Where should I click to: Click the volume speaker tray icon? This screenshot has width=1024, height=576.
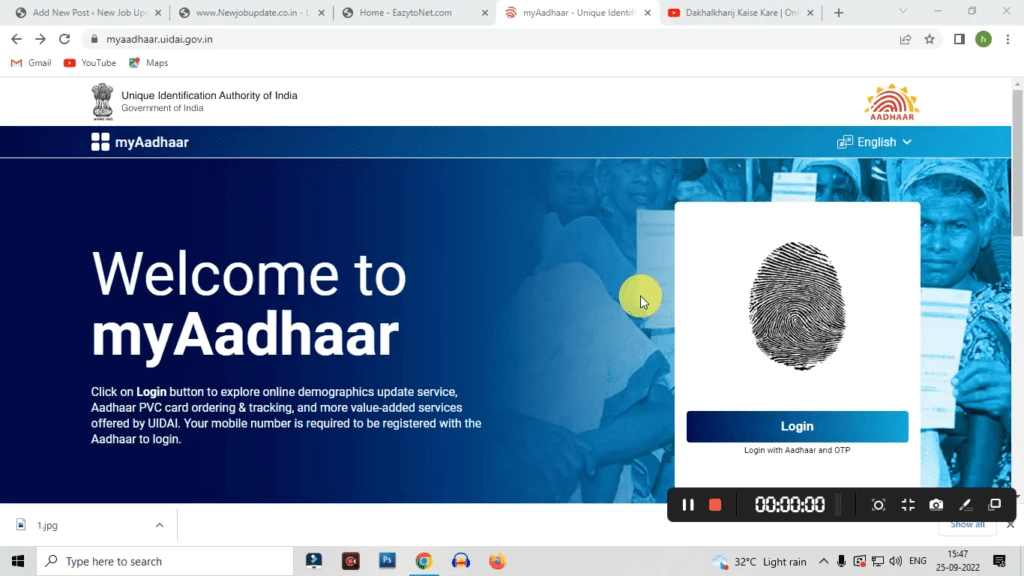point(895,561)
